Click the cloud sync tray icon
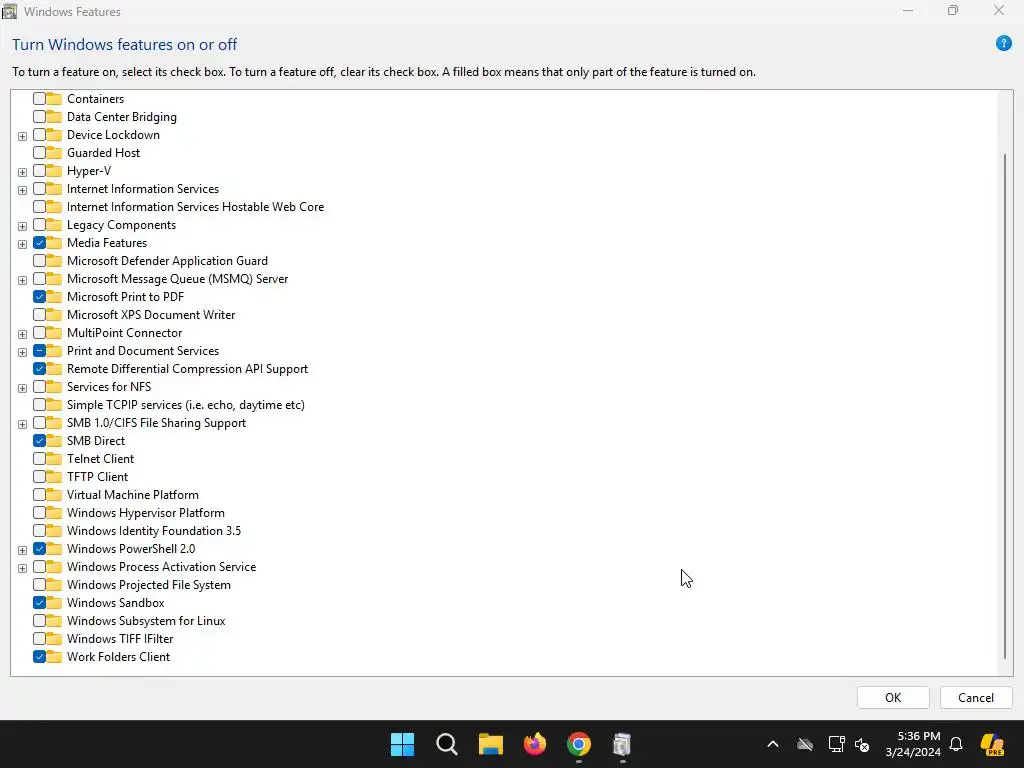The width and height of the screenshot is (1024, 768). (x=805, y=744)
